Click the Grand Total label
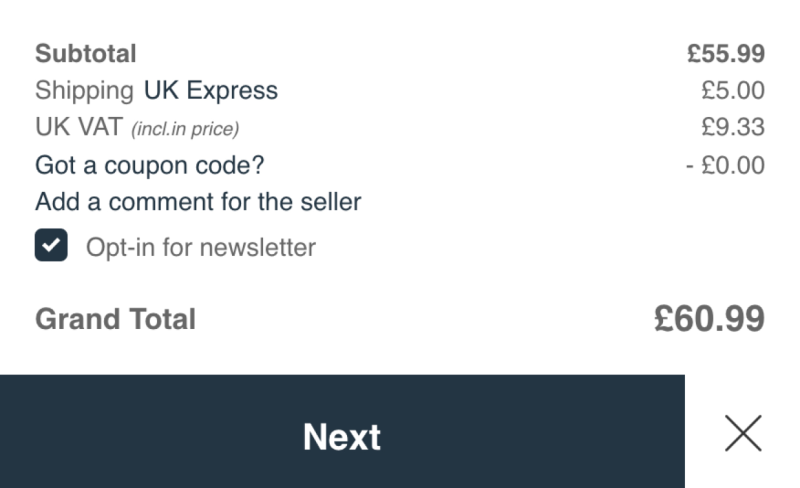 (x=115, y=319)
